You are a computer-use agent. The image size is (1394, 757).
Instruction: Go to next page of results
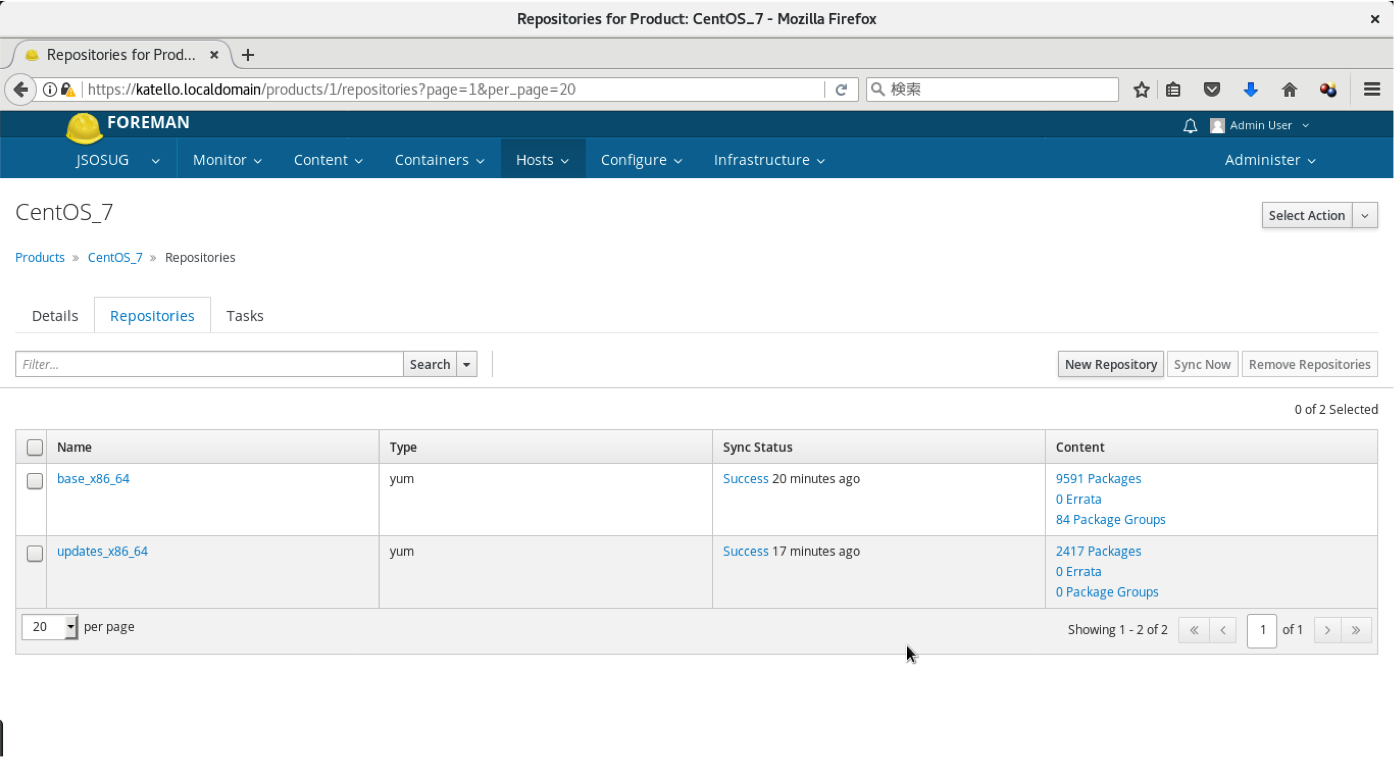click(1327, 630)
